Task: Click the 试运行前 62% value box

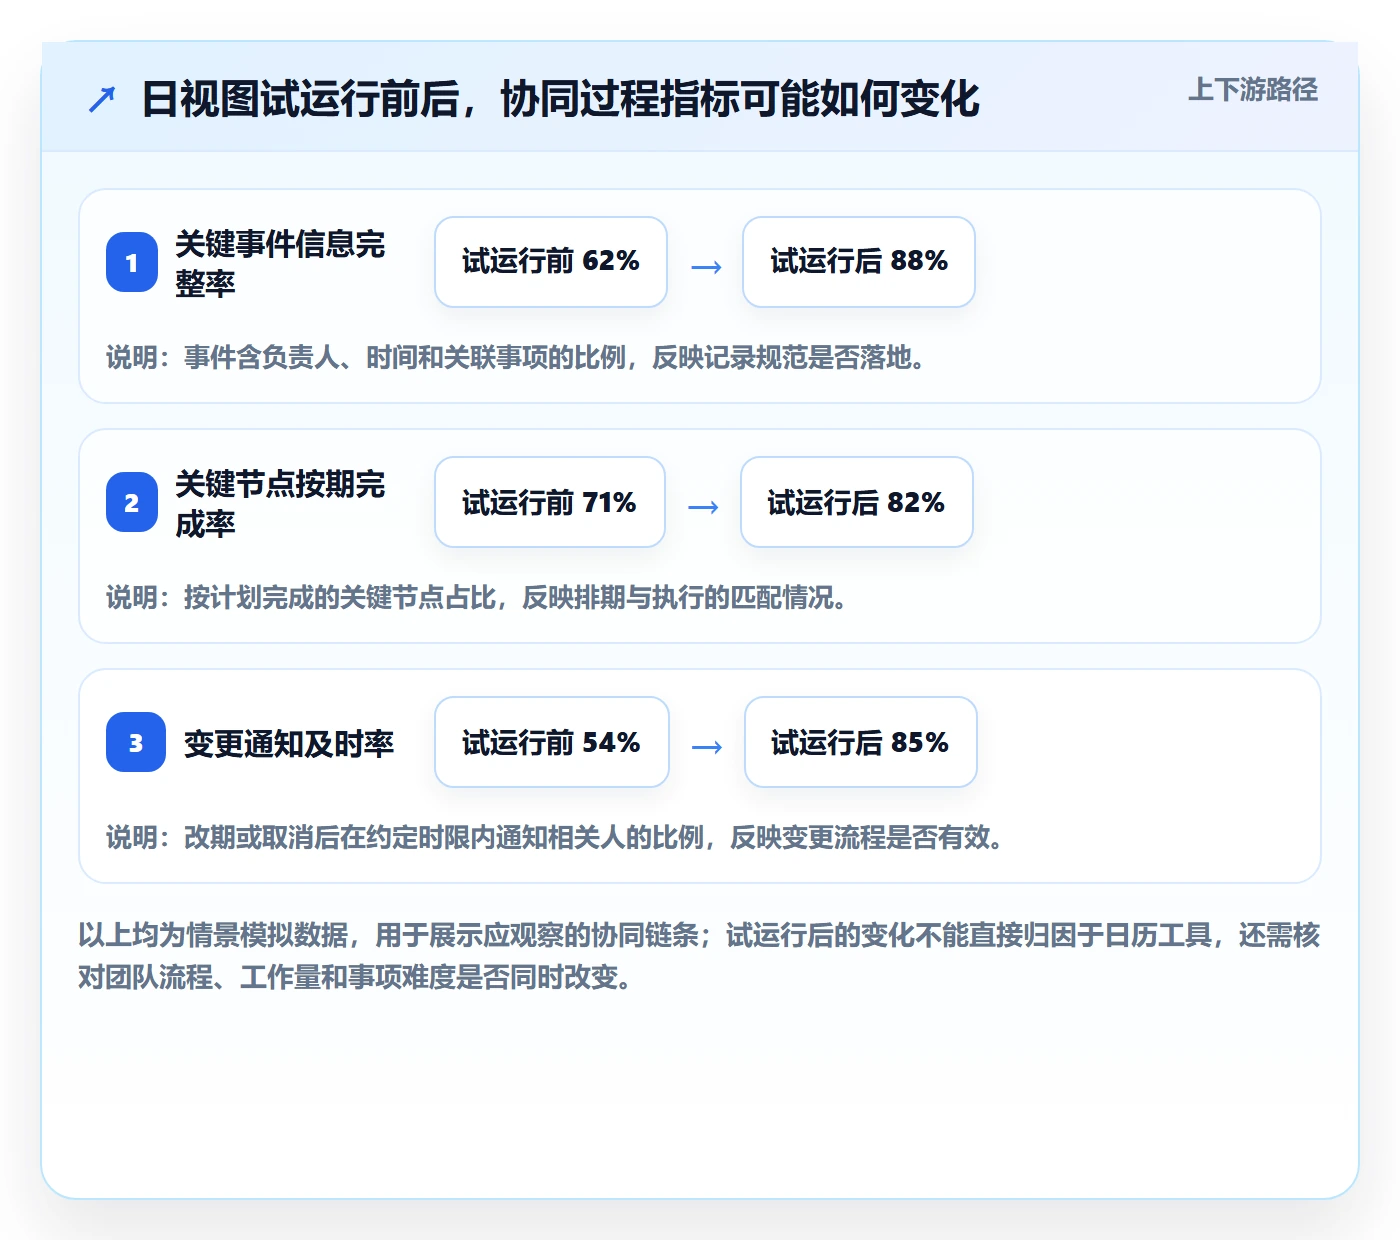Action: (551, 262)
